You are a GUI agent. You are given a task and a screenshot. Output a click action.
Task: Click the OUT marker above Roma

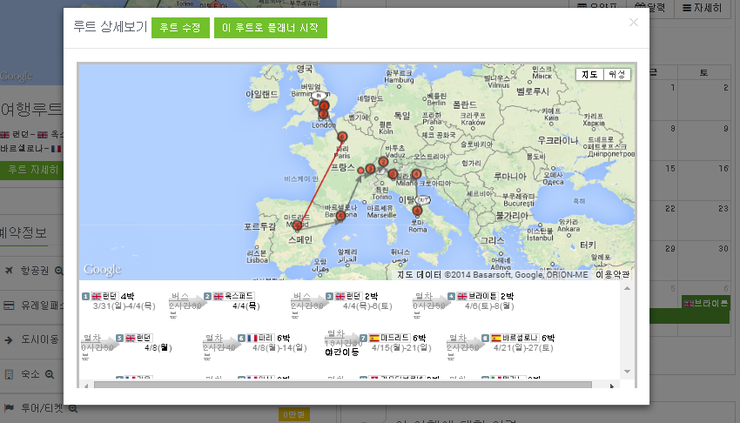point(422,200)
